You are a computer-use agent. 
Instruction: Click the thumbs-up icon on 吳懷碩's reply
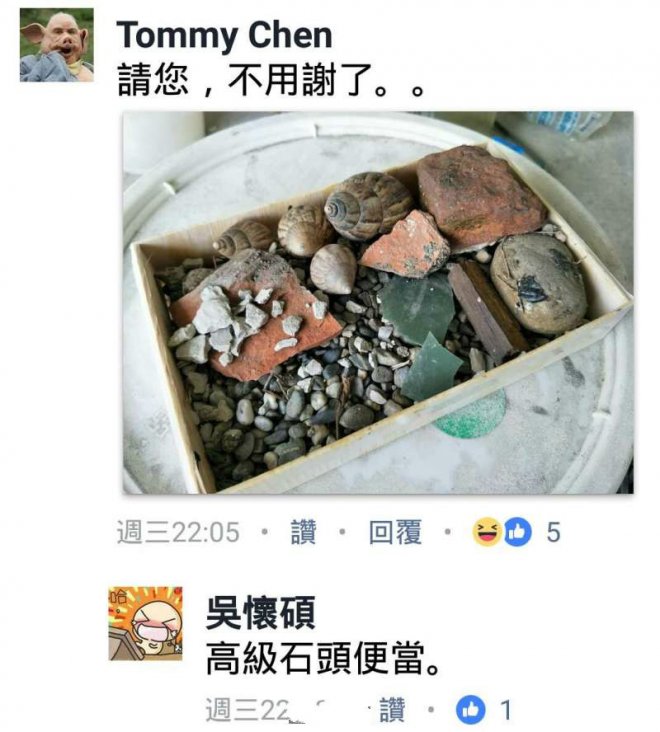pos(470,710)
